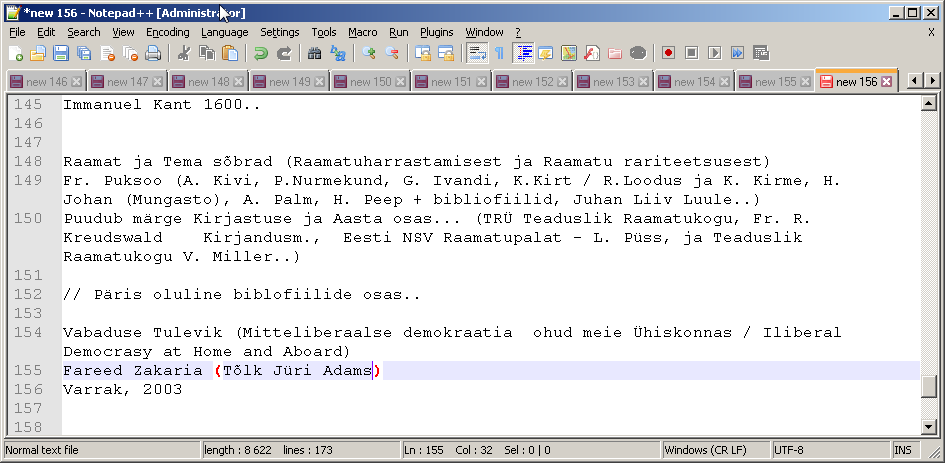This screenshot has height=463, width=945.
Task: Open the Function List icon
Action: point(591,53)
